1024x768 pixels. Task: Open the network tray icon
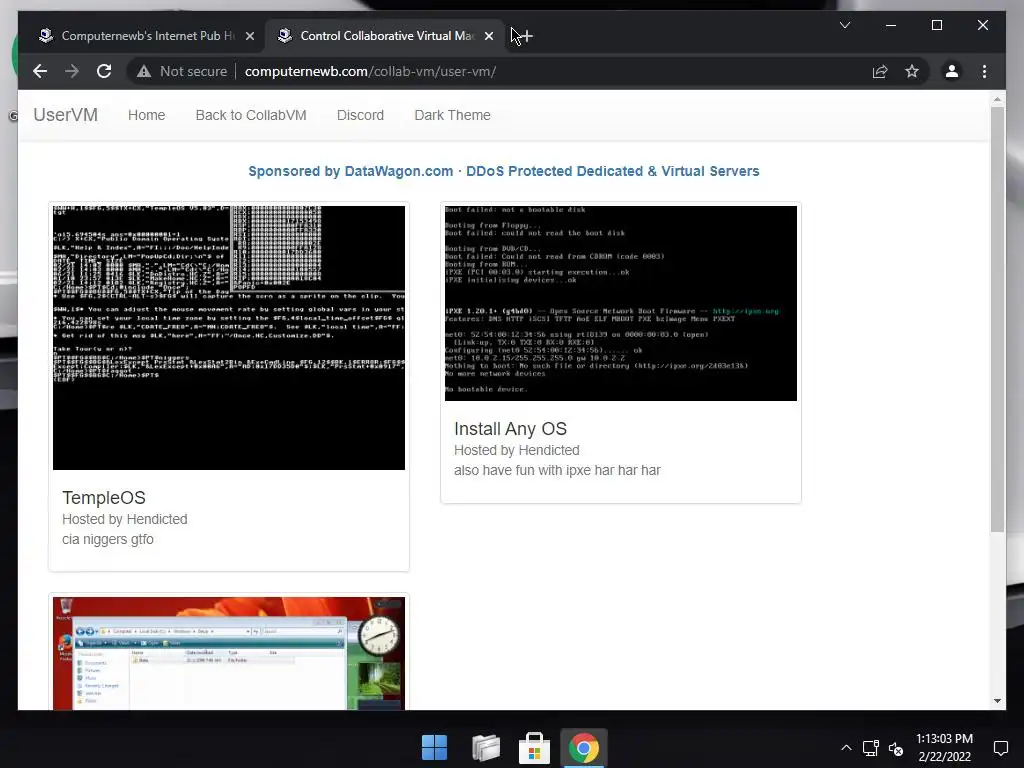pyautogui.click(x=871, y=748)
